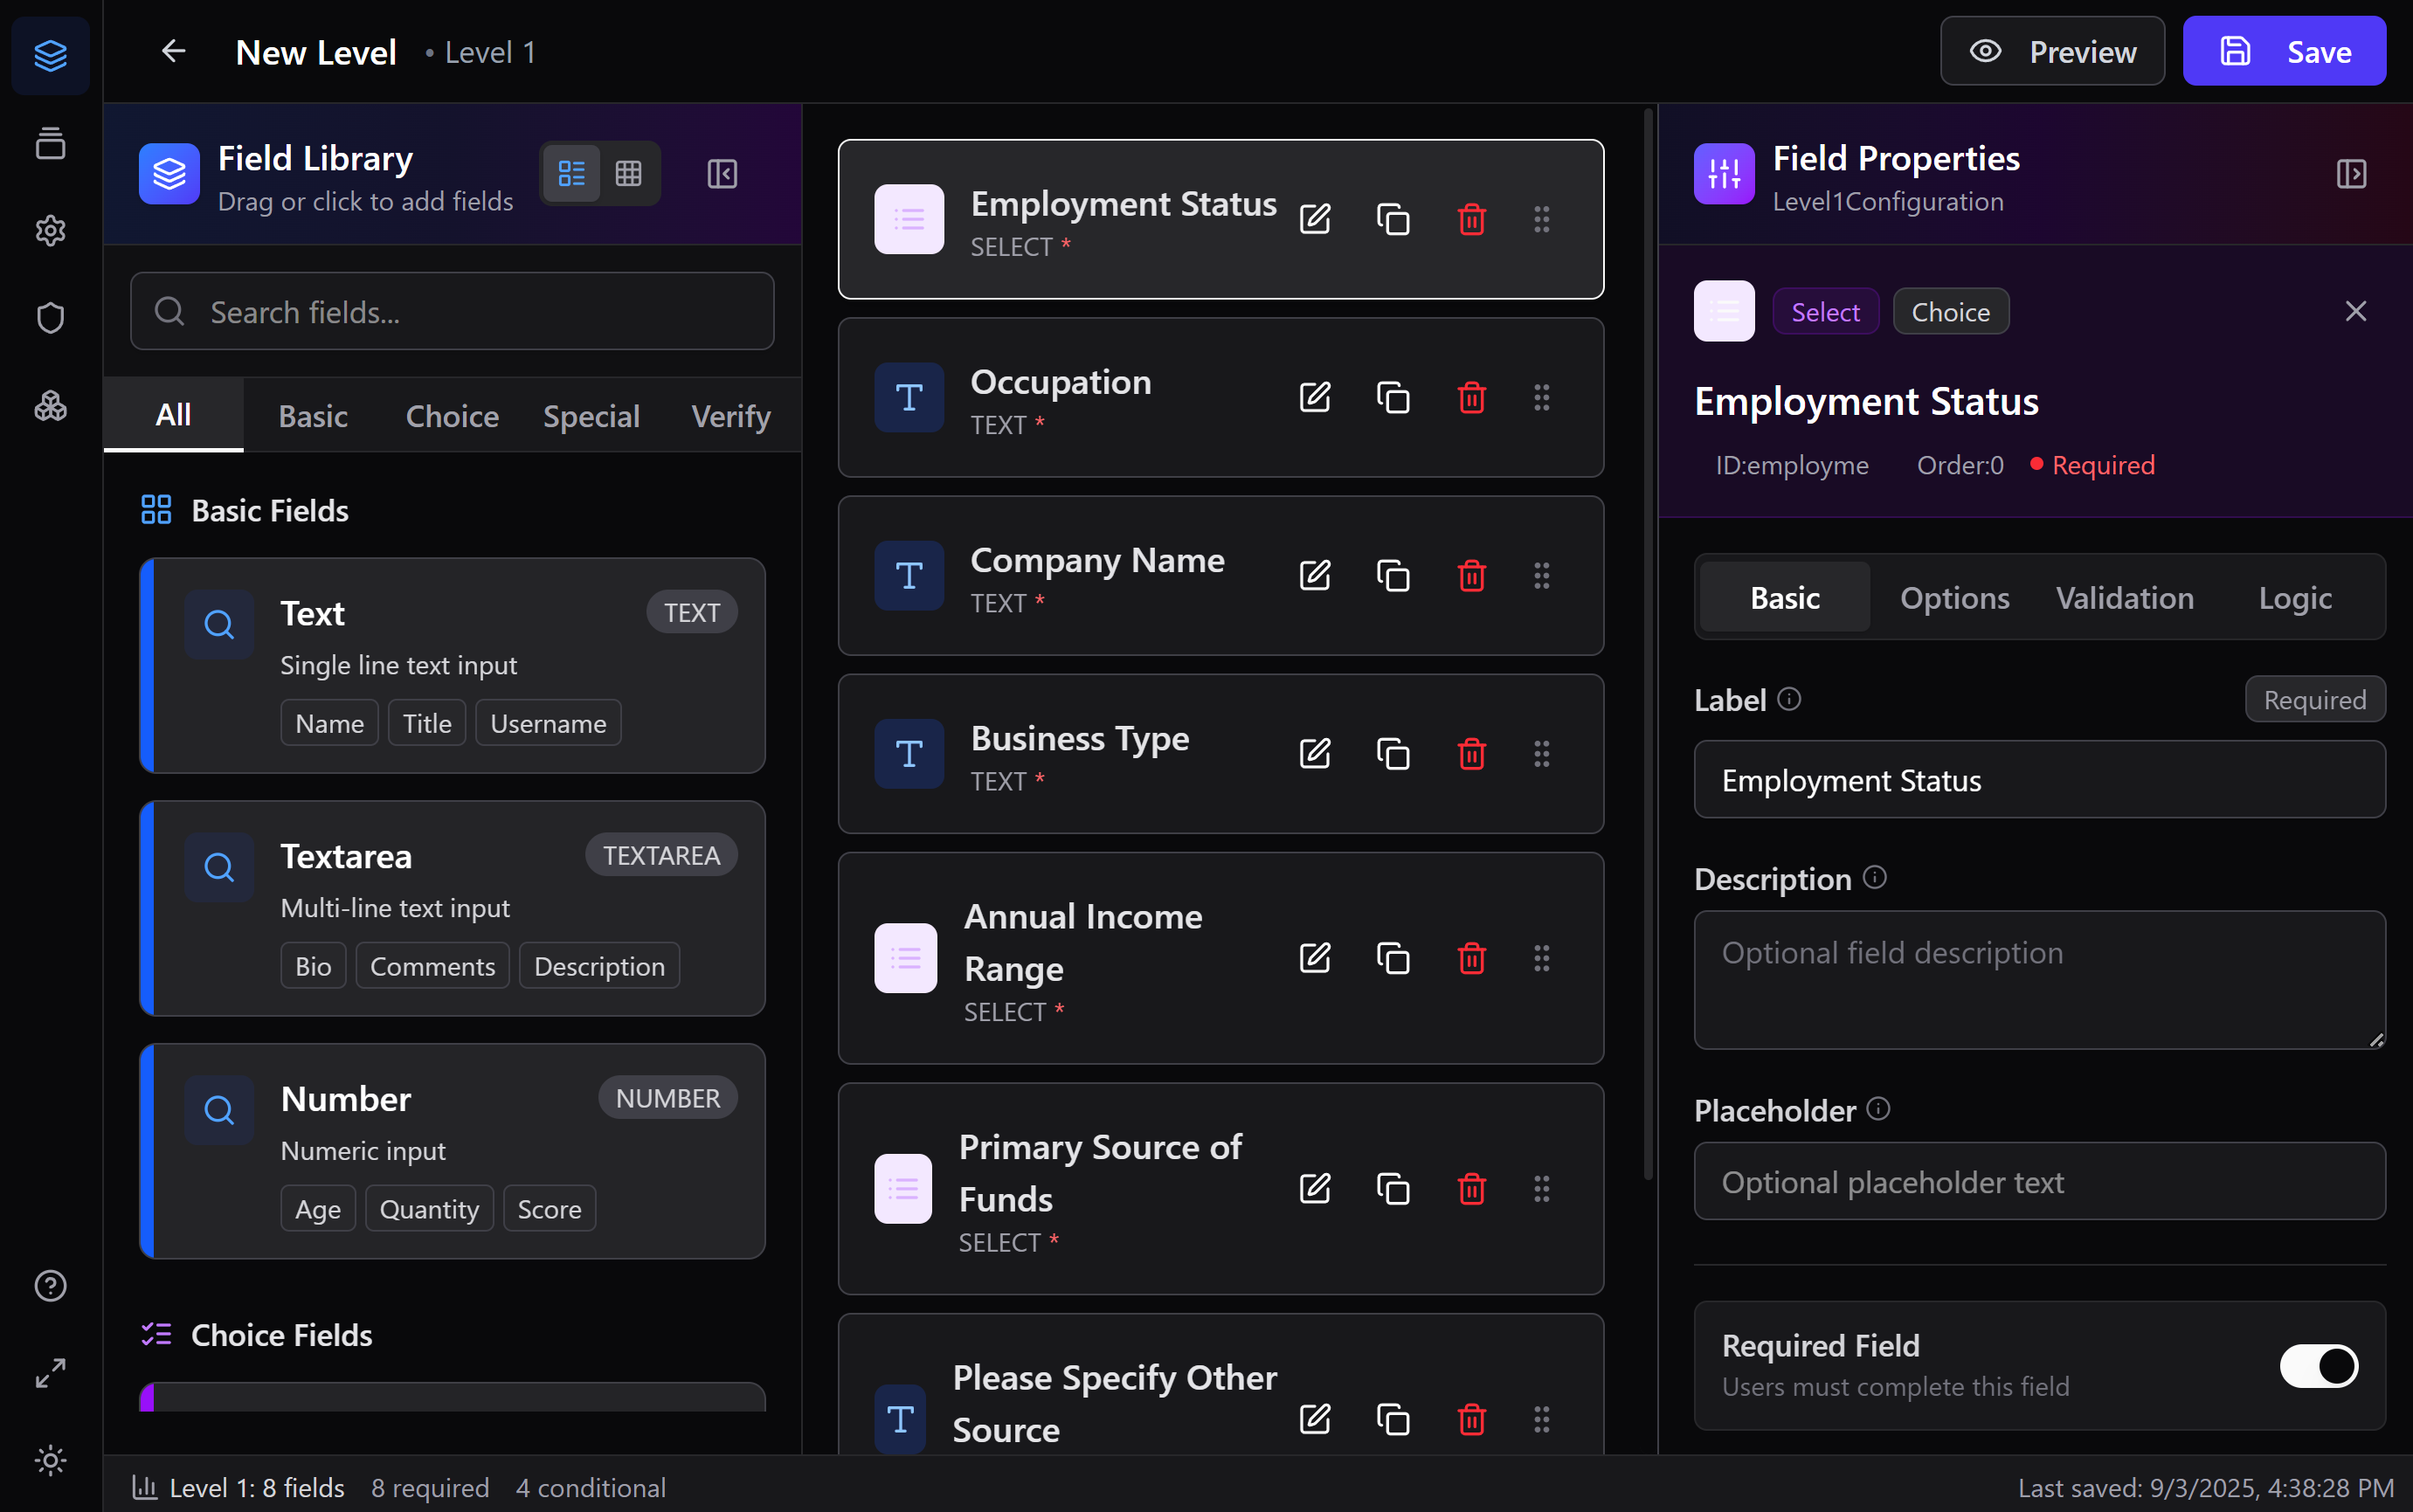Open the form Preview
The width and height of the screenshot is (2413, 1512).
coord(2052,51)
